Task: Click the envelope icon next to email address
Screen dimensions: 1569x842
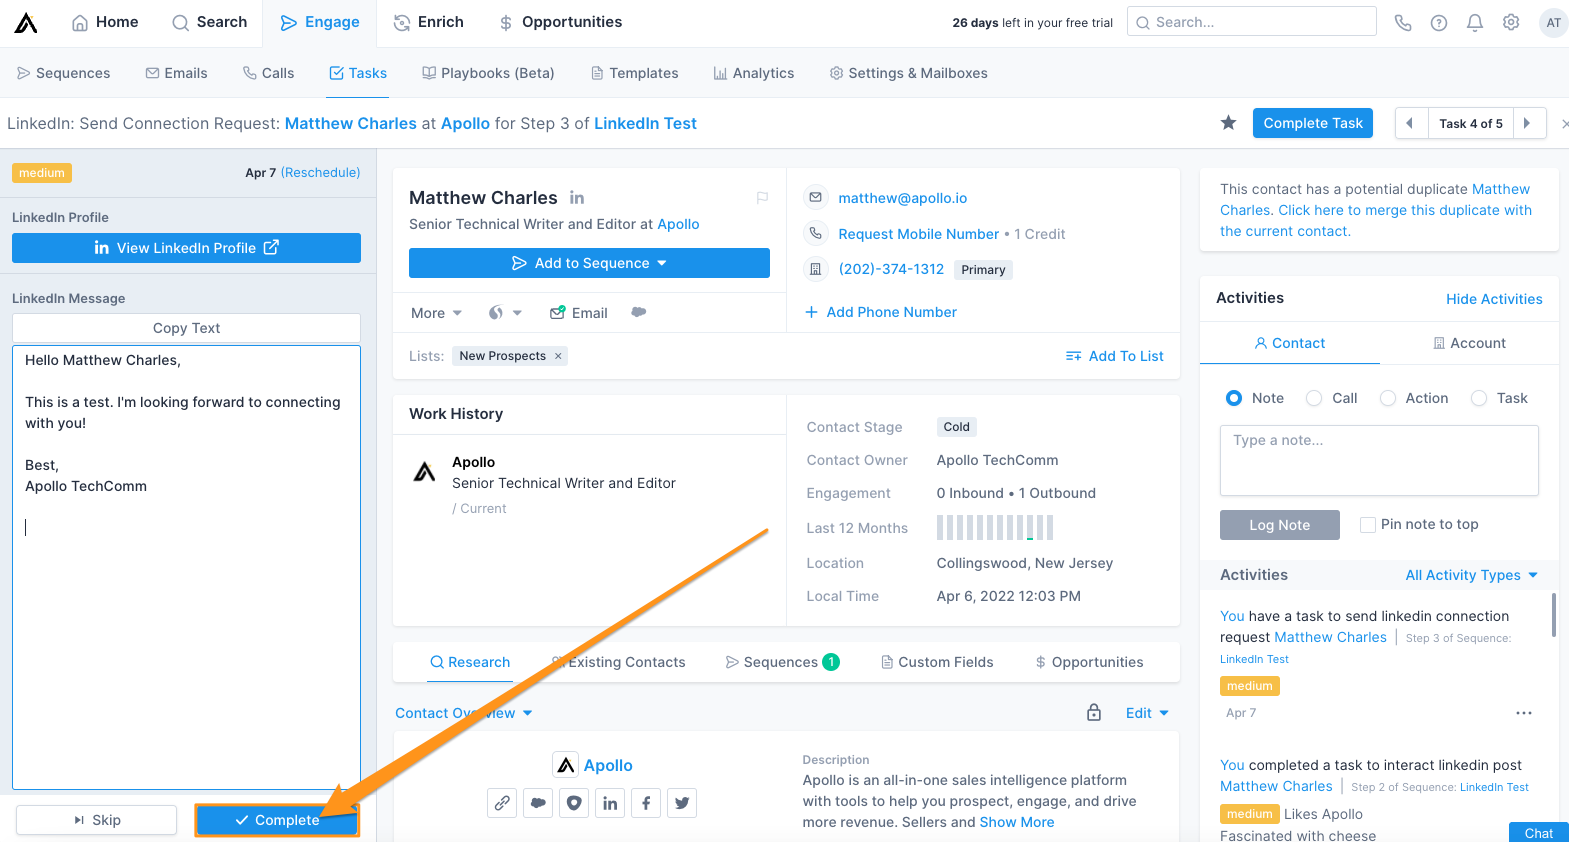Action: (816, 197)
